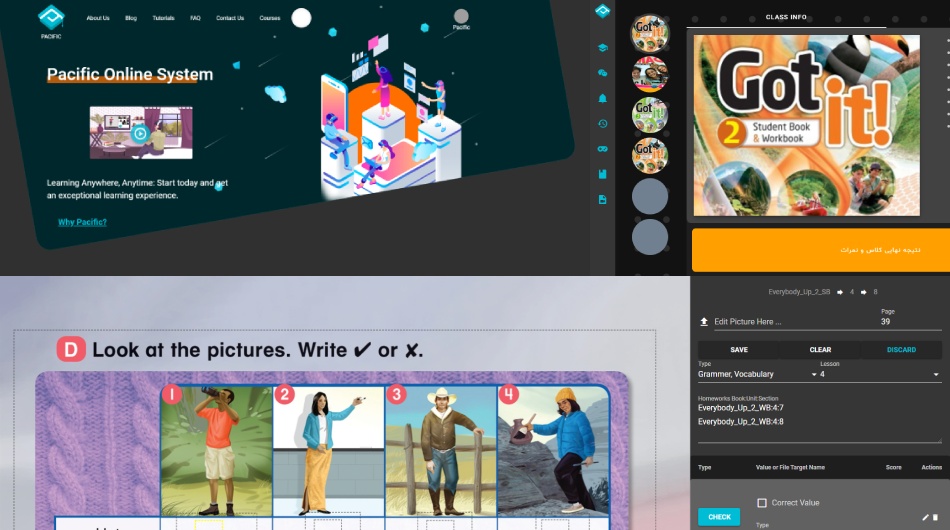Screen dimensions: 950x530
Task: Click the CLEAR button
Action: point(820,349)
